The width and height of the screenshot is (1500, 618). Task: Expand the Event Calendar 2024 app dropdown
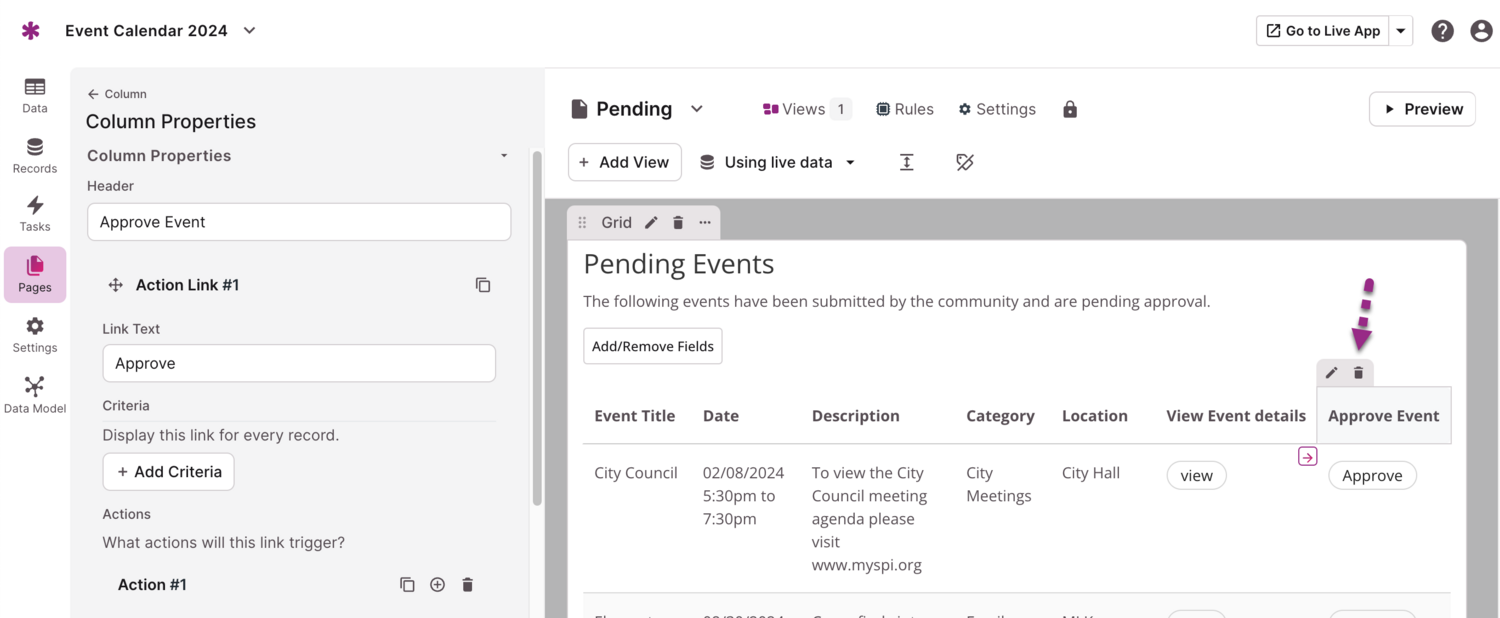point(250,31)
